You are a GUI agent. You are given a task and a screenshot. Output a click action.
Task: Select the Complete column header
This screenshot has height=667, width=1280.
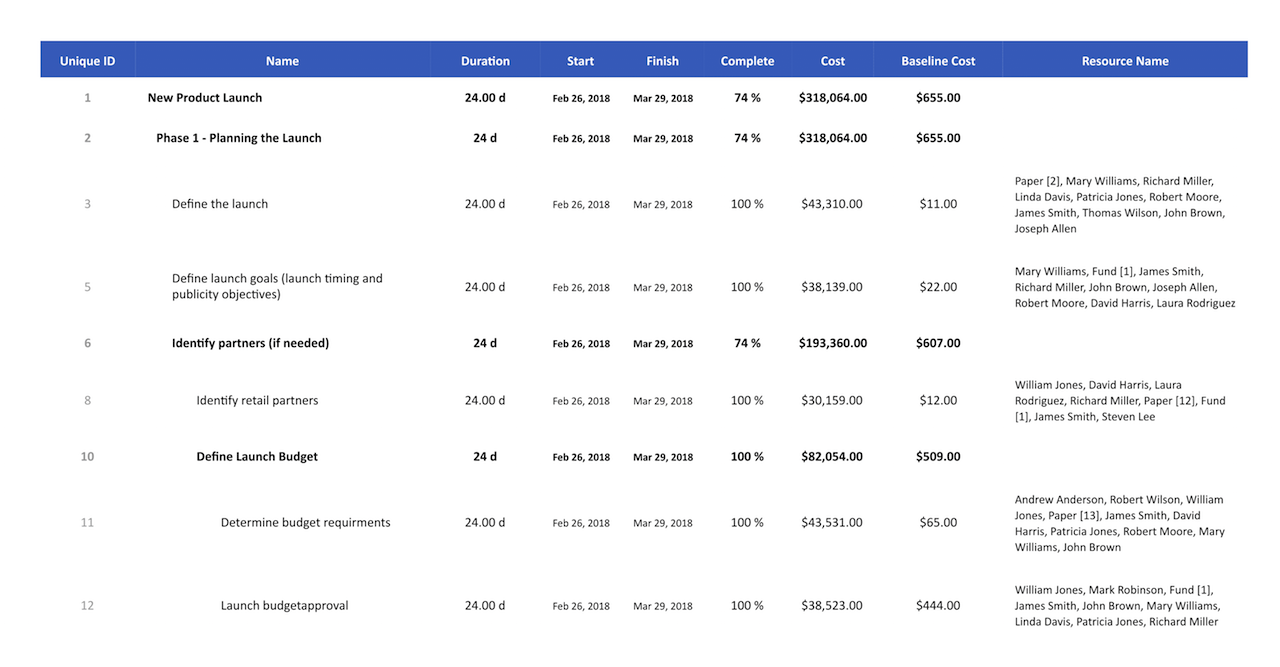point(747,61)
